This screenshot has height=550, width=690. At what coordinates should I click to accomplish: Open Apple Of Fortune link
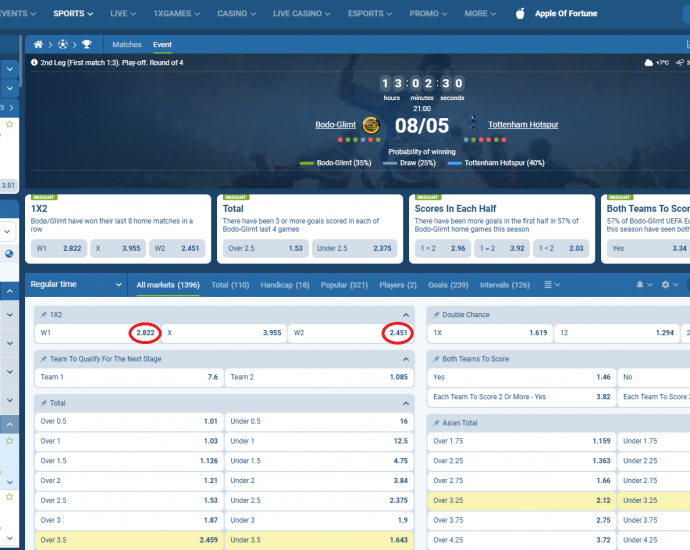566,14
